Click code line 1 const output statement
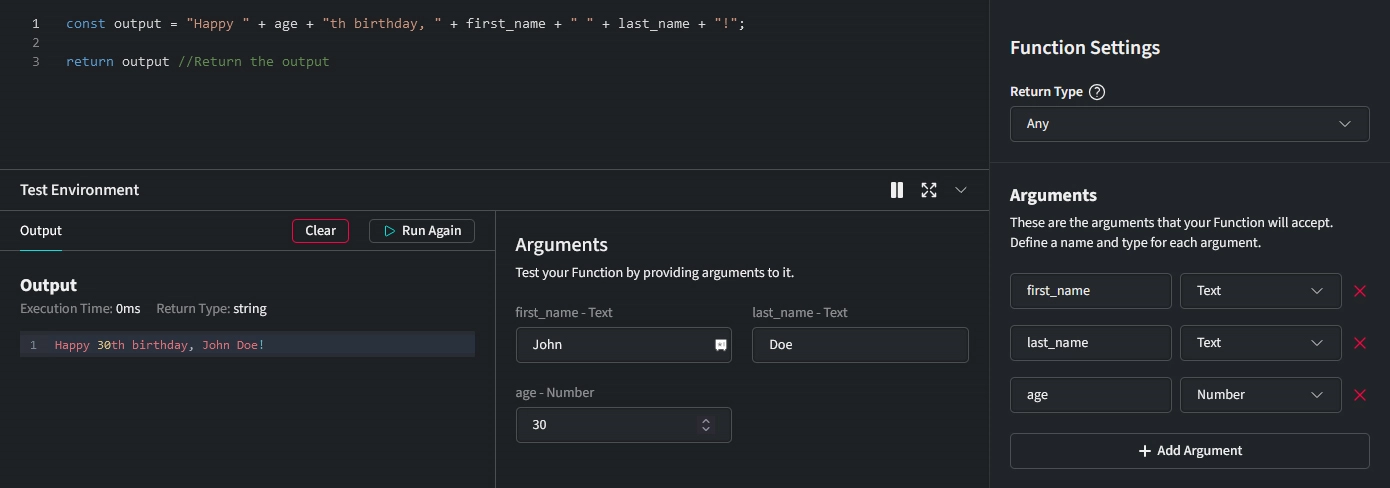The image size is (1390, 488). pyautogui.click(x=405, y=23)
